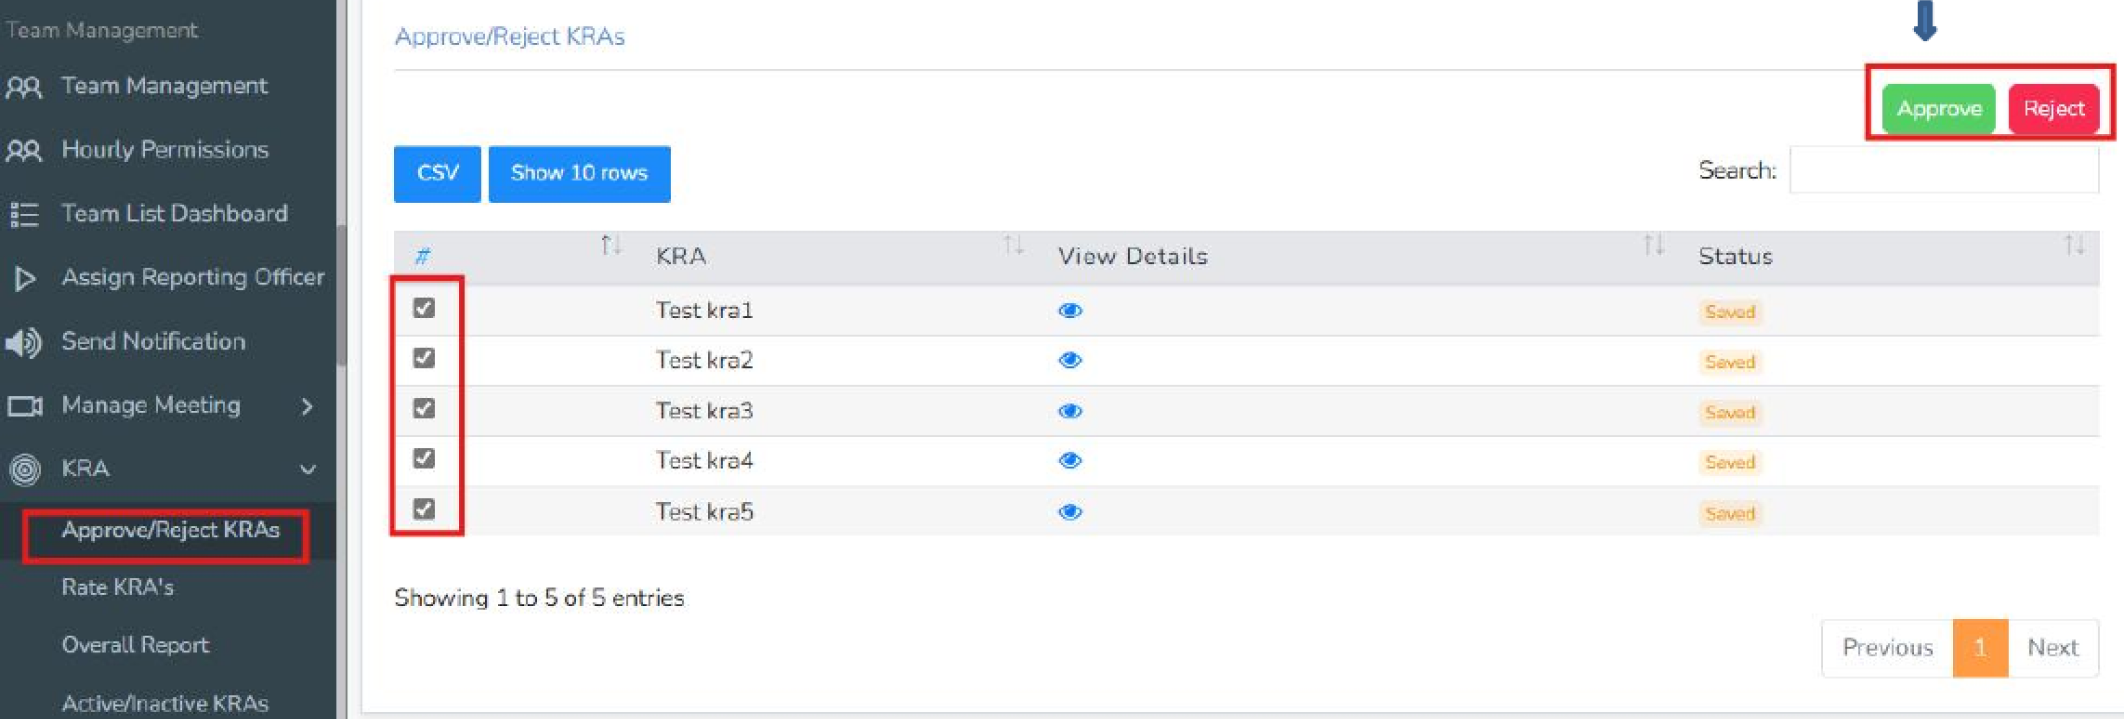This screenshot has width=2127, height=719.
Task: Select KRA menu label in sidebar
Action: coord(85,468)
